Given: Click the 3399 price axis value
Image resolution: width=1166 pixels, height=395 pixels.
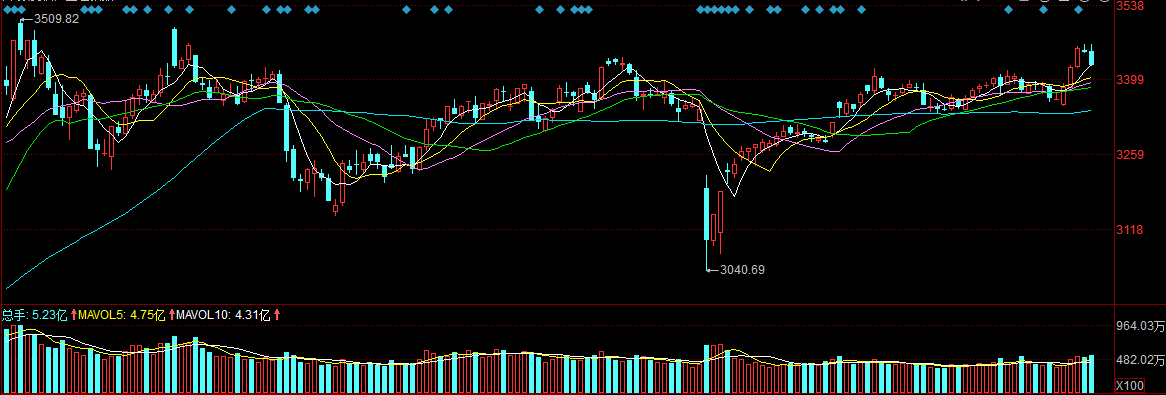Looking at the screenshot, I should click(1130, 80).
